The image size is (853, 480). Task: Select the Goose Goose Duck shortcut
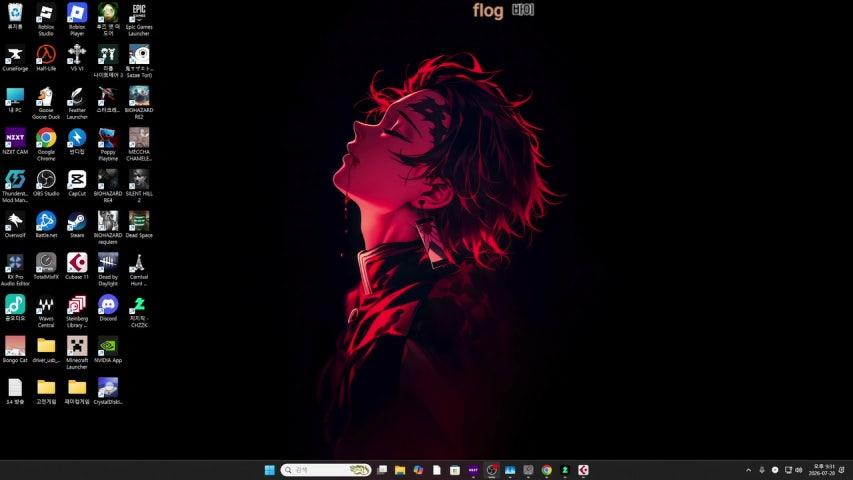coord(46,103)
